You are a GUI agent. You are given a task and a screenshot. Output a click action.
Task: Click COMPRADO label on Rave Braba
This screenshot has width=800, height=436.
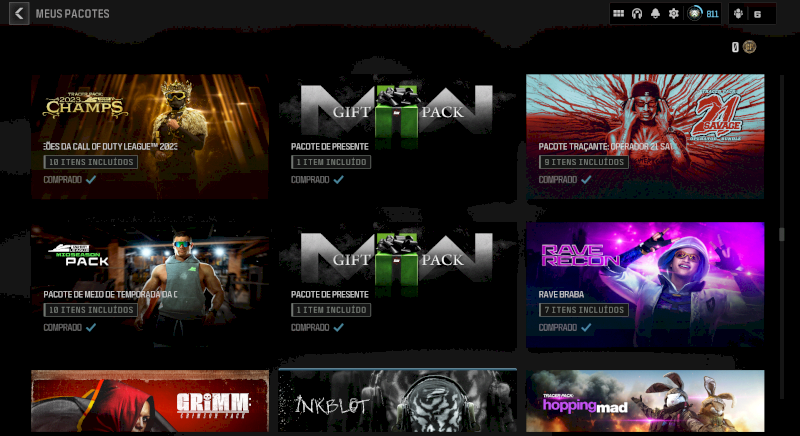click(x=558, y=327)
